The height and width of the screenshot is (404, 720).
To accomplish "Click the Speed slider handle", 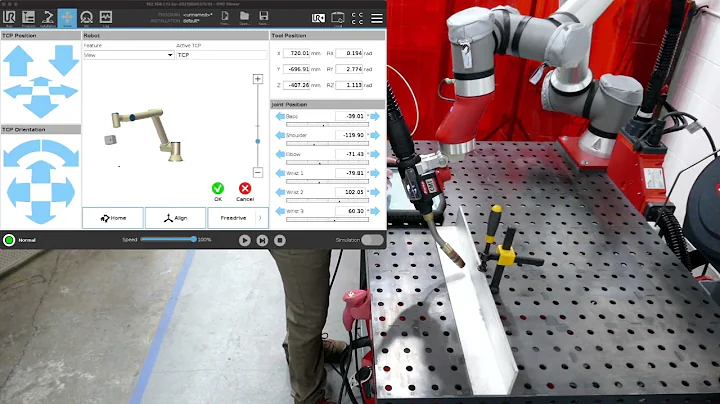I will tap(194, 239).
